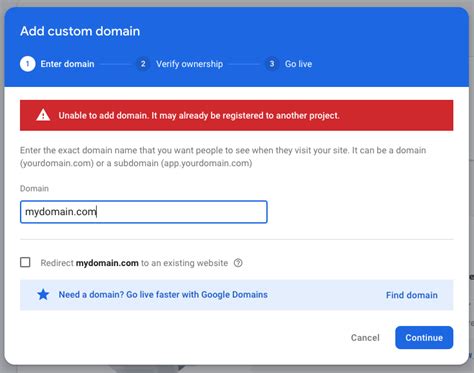Select the 'Verify ownership' step label

(189, 64)
